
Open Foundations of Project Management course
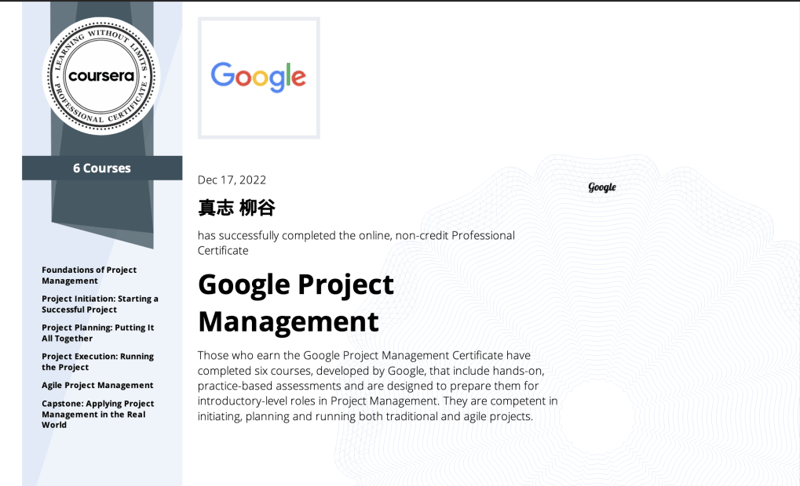coord(89,275)
